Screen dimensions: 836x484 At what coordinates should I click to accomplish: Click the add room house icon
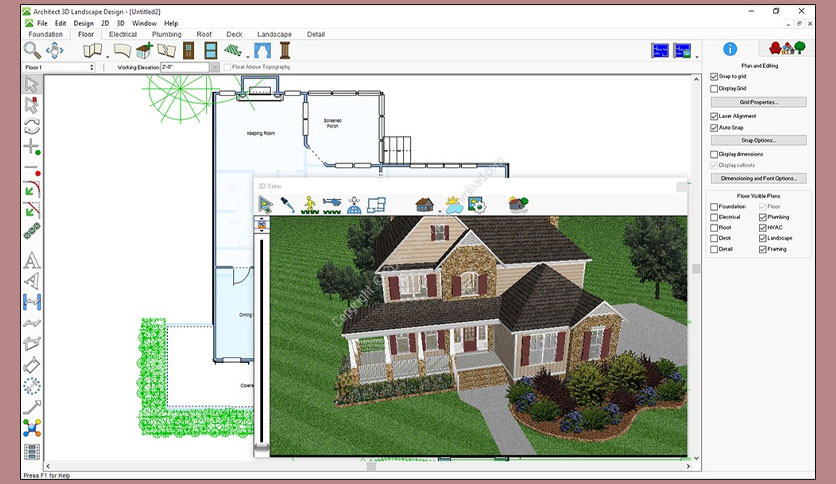click(x=144, y=51)
